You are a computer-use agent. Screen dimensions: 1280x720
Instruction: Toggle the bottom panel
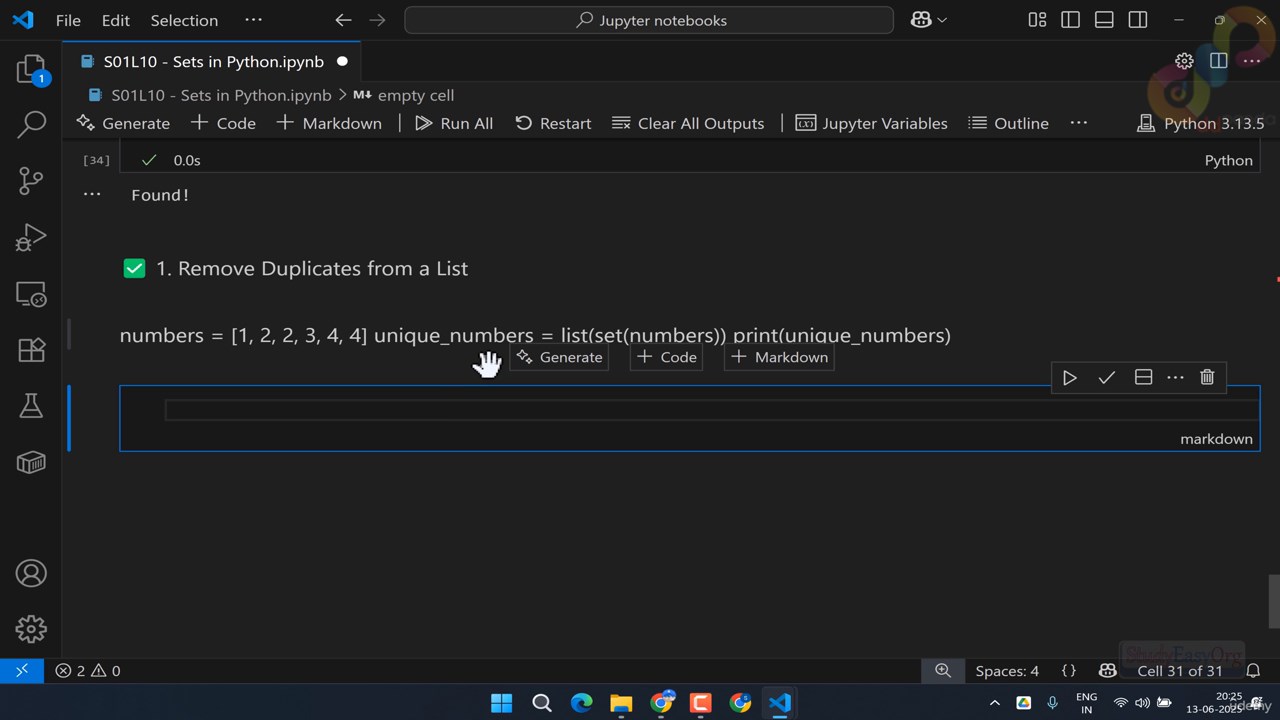(1104, 20)
